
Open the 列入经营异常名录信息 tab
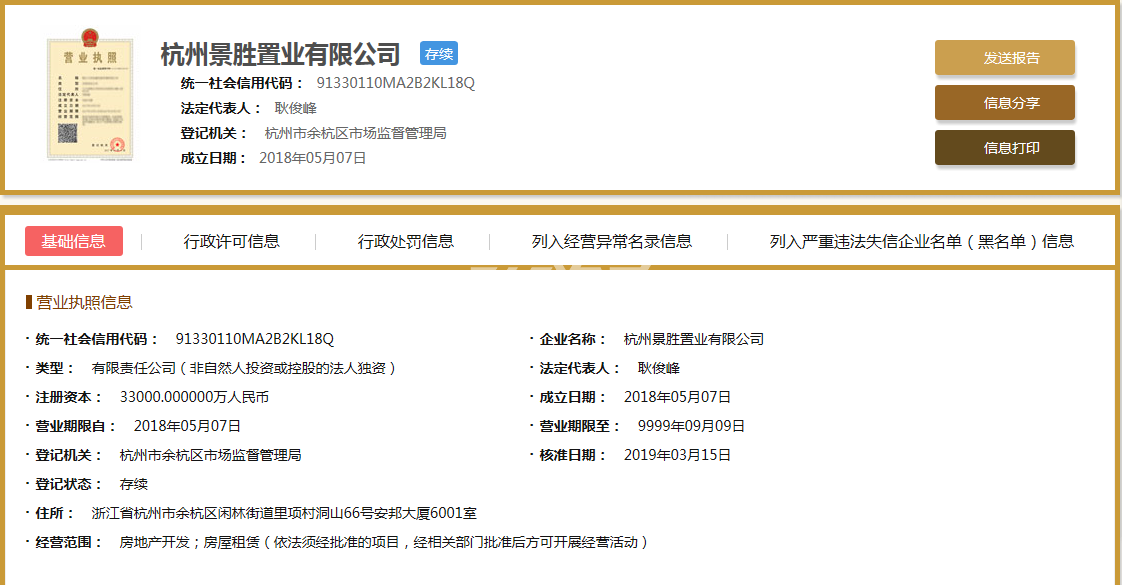coord(612,242)
